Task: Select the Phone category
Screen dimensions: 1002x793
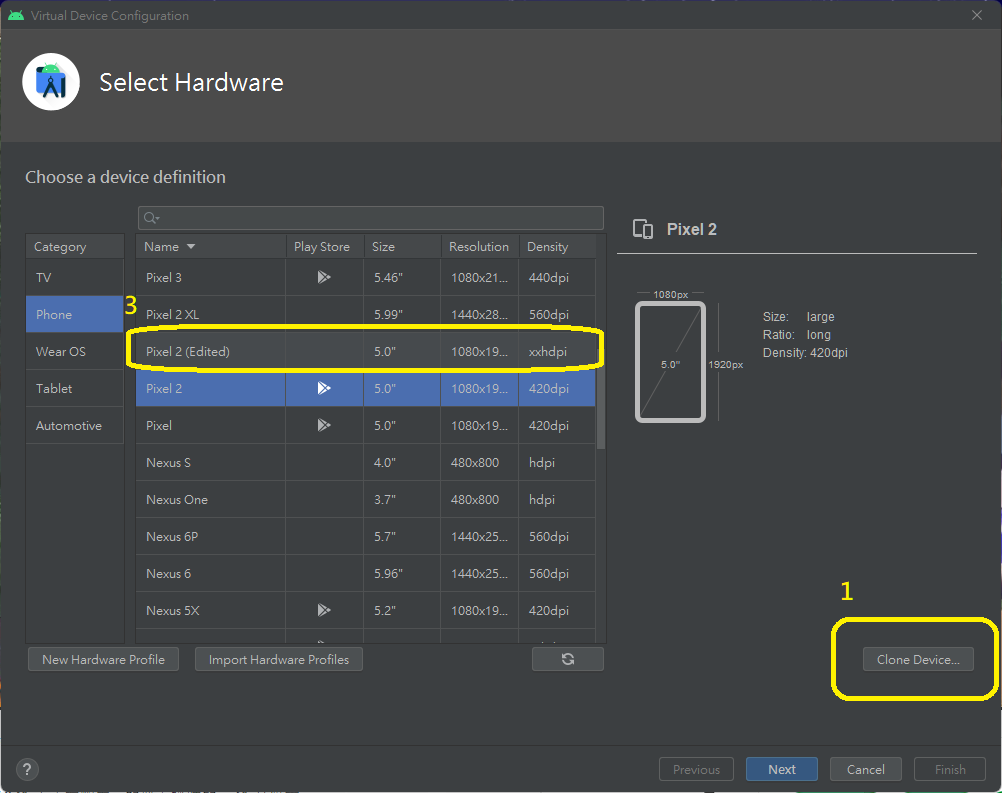Action: (74, 314)
